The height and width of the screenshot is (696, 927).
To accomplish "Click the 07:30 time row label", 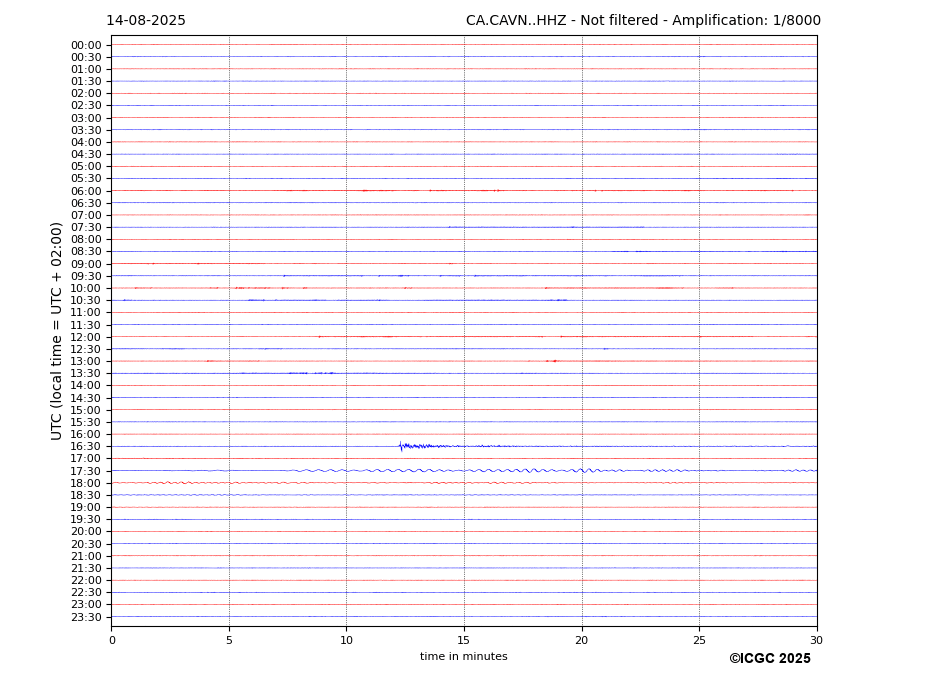I will point(86,228).
